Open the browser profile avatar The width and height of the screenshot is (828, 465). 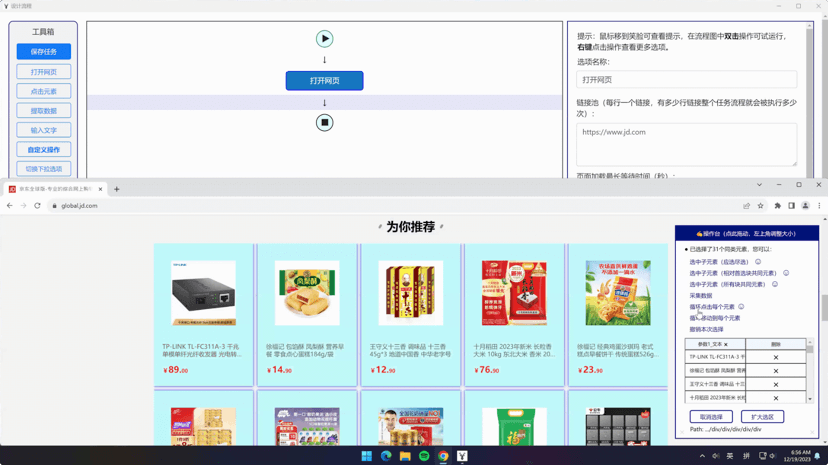click(x=805, y=206)
